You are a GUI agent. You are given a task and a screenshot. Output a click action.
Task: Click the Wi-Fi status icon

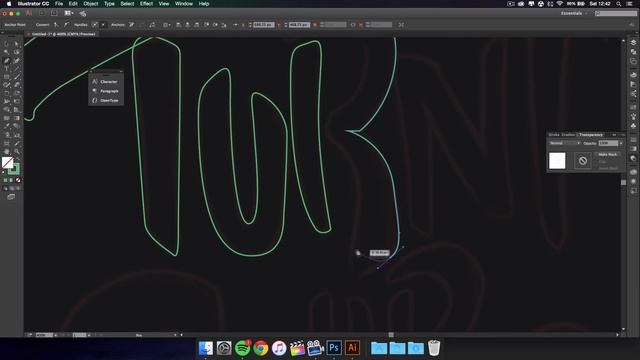560,4
